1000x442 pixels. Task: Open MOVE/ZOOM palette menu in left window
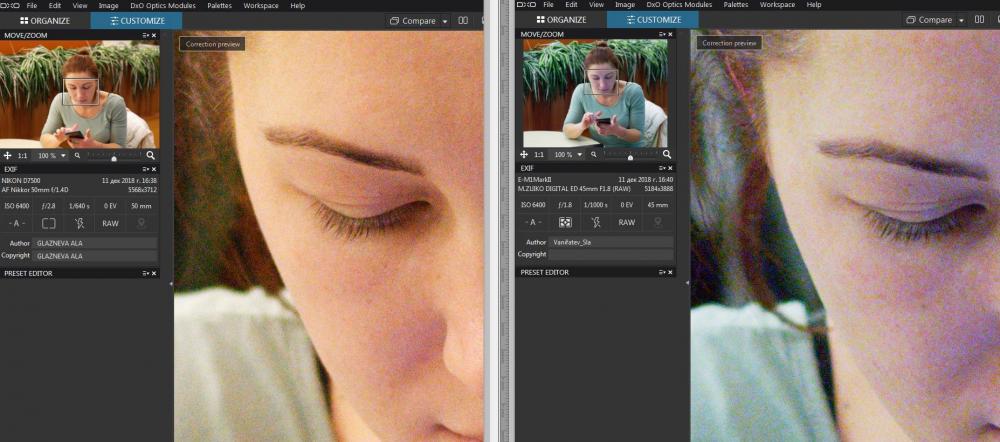(146, 35)
